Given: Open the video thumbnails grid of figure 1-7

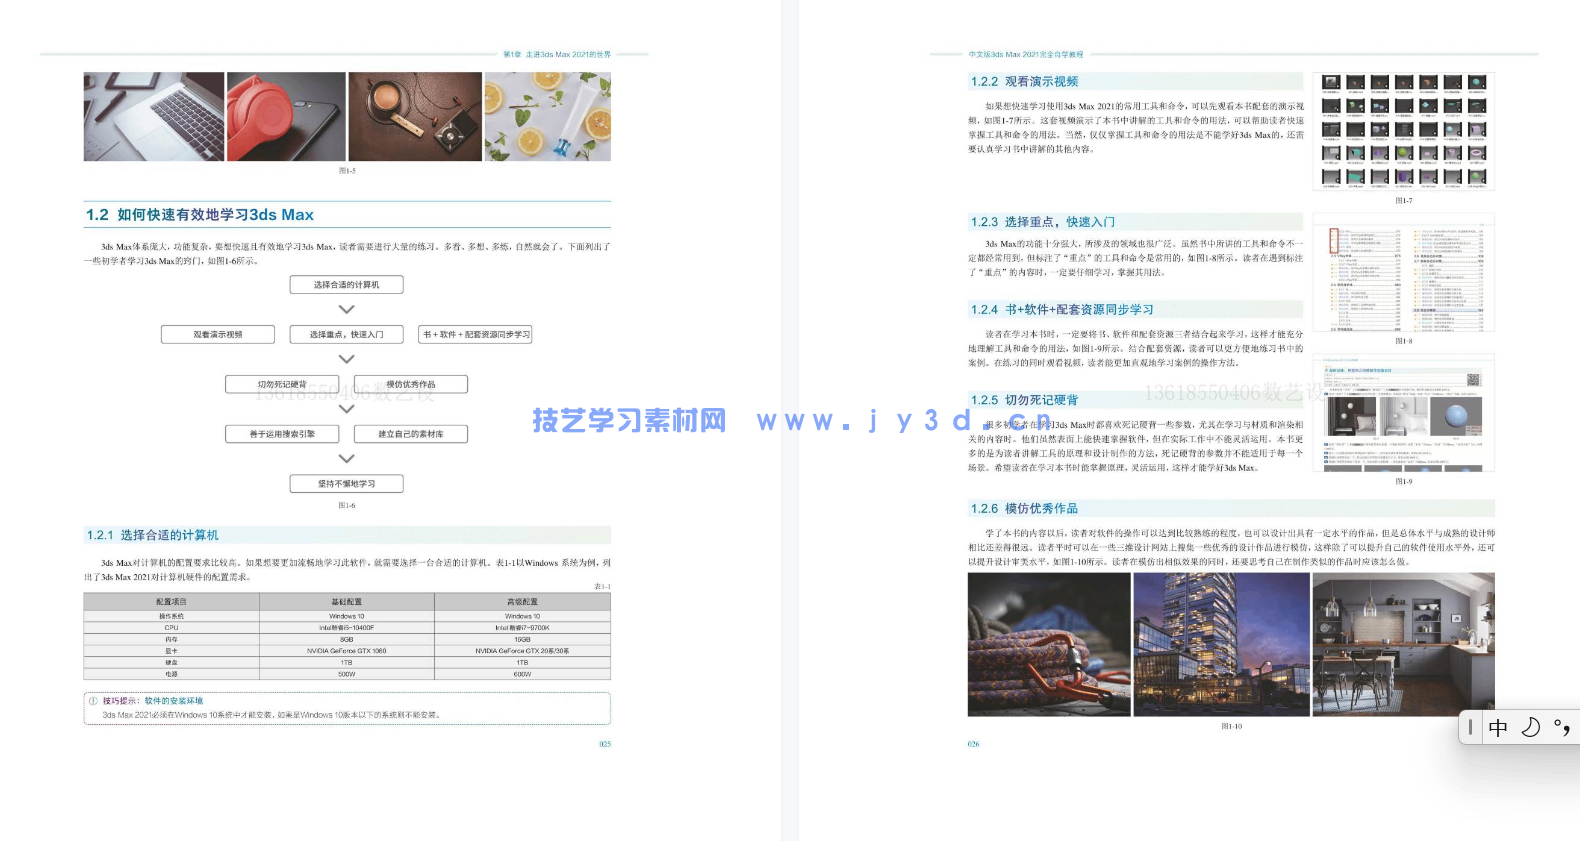Looking at the screenshot, I should 1404,131.
